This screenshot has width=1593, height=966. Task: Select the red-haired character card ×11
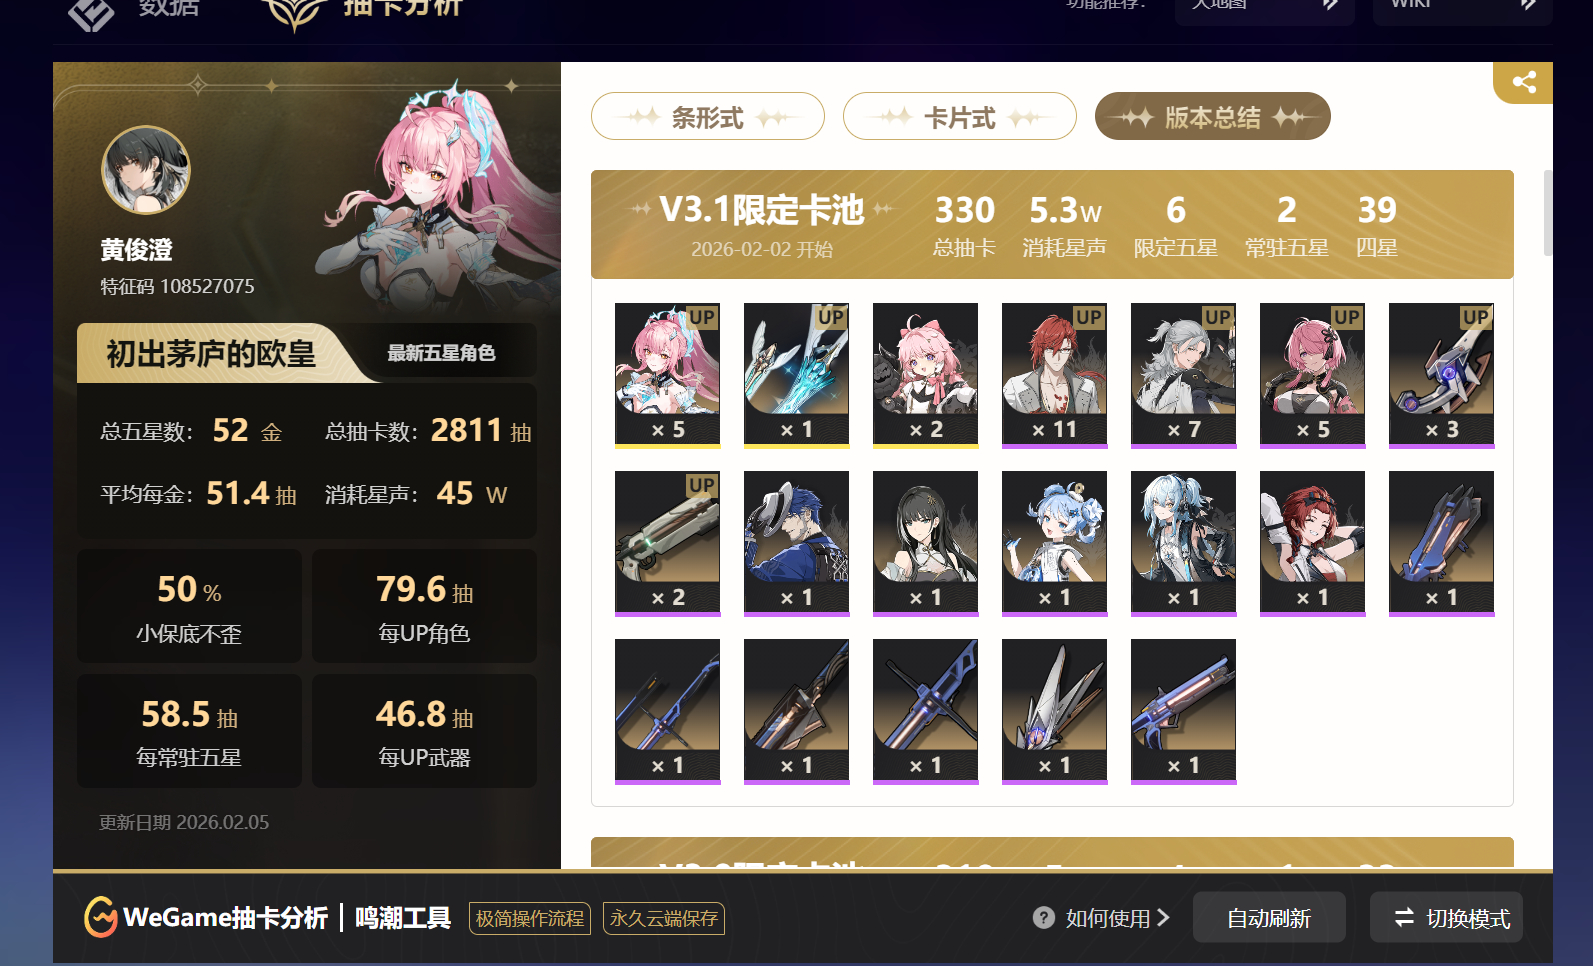[1055, 375]
